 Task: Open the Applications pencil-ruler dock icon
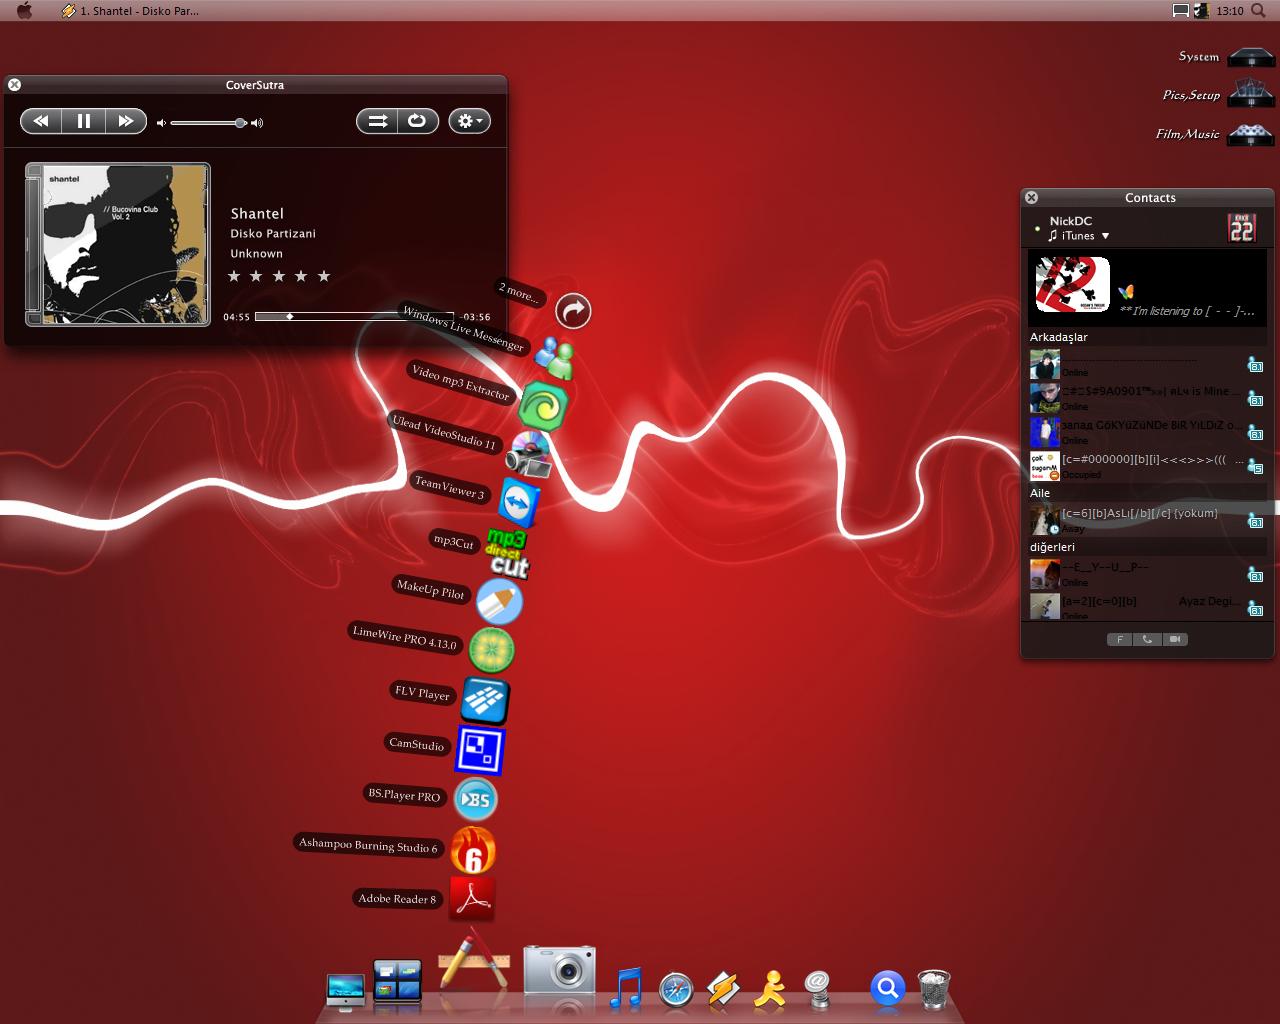pos(474,960)
